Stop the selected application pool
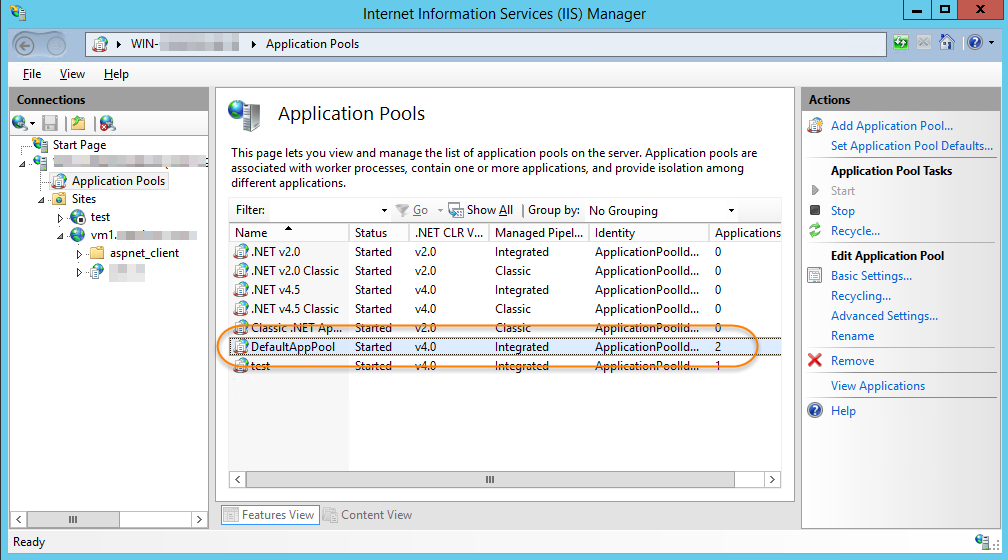1008x560 pixels. [842, 211]
